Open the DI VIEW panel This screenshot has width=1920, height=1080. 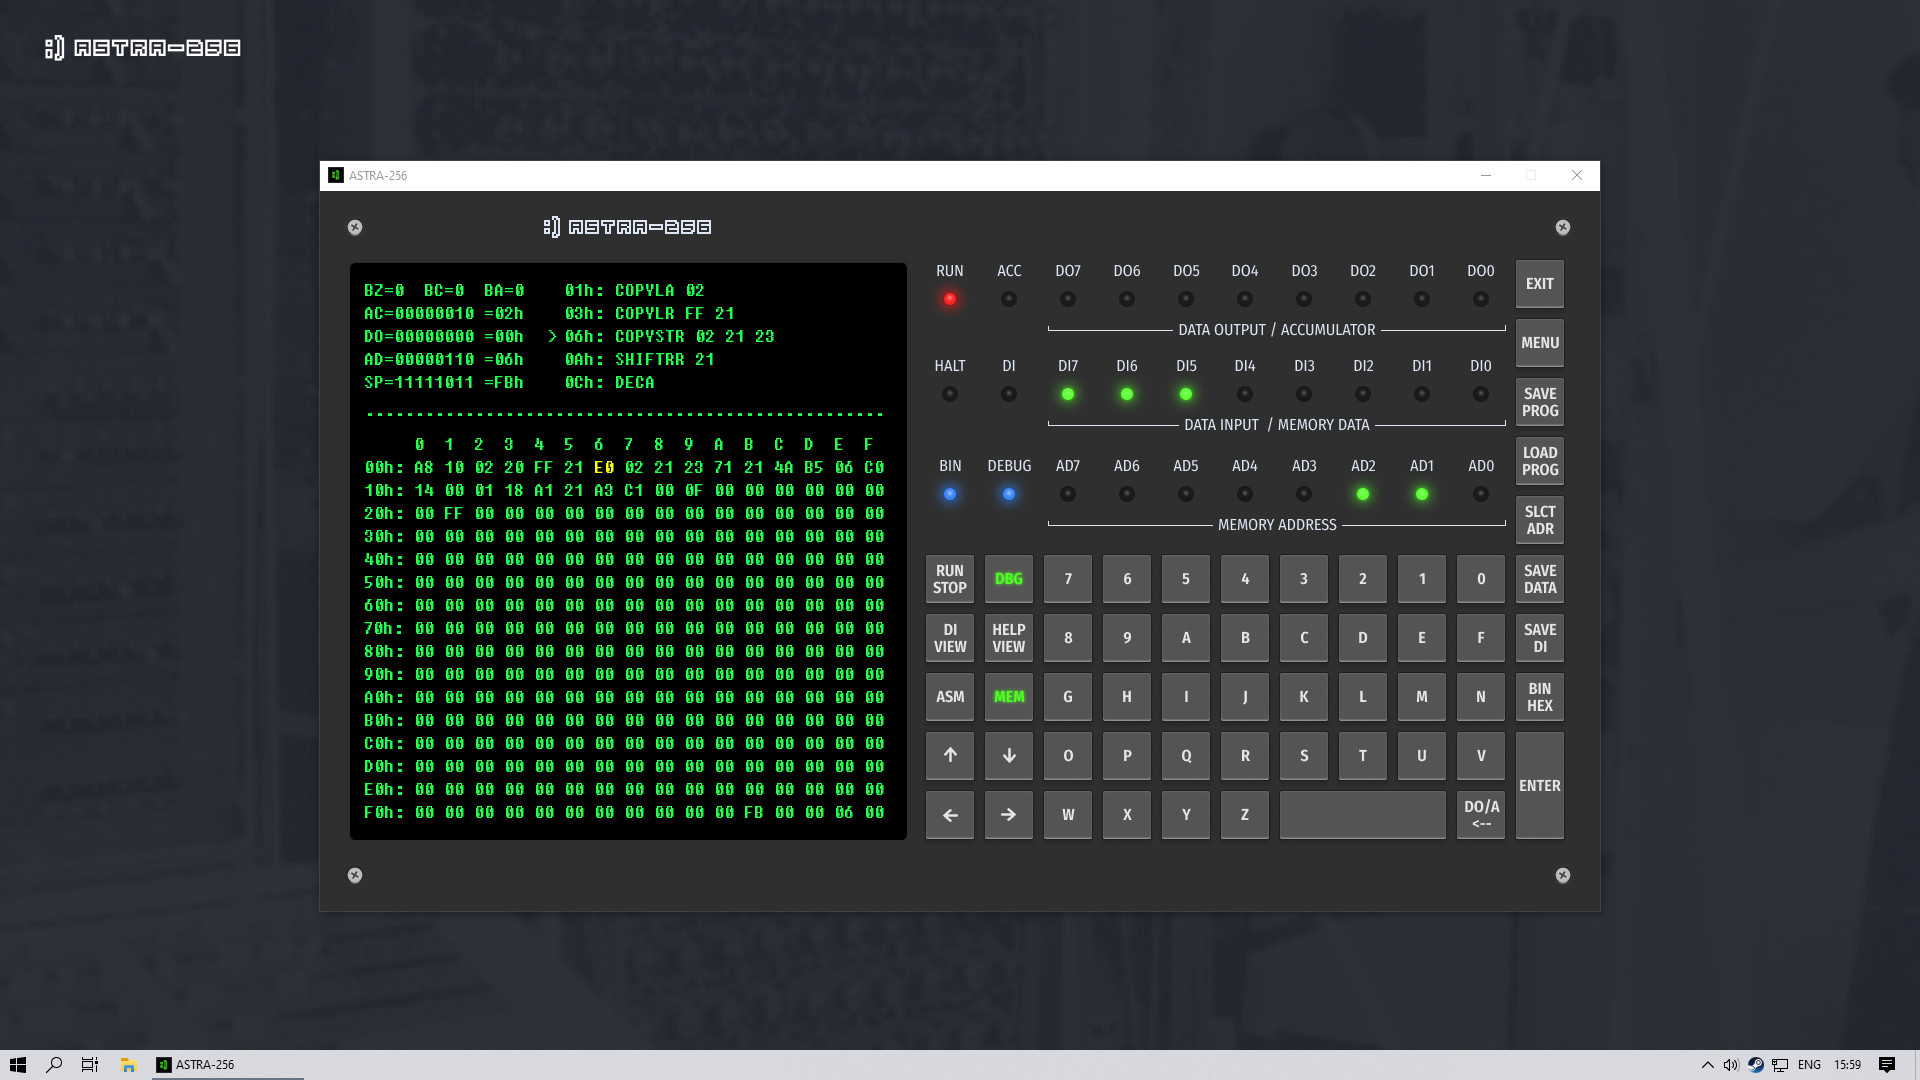click(949, 637)
